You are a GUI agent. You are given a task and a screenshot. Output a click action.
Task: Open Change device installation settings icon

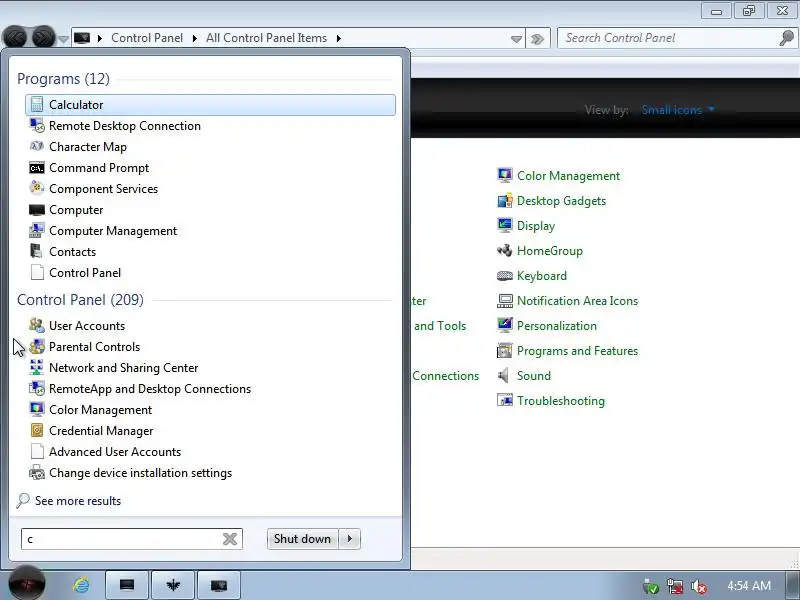[37, 473]
